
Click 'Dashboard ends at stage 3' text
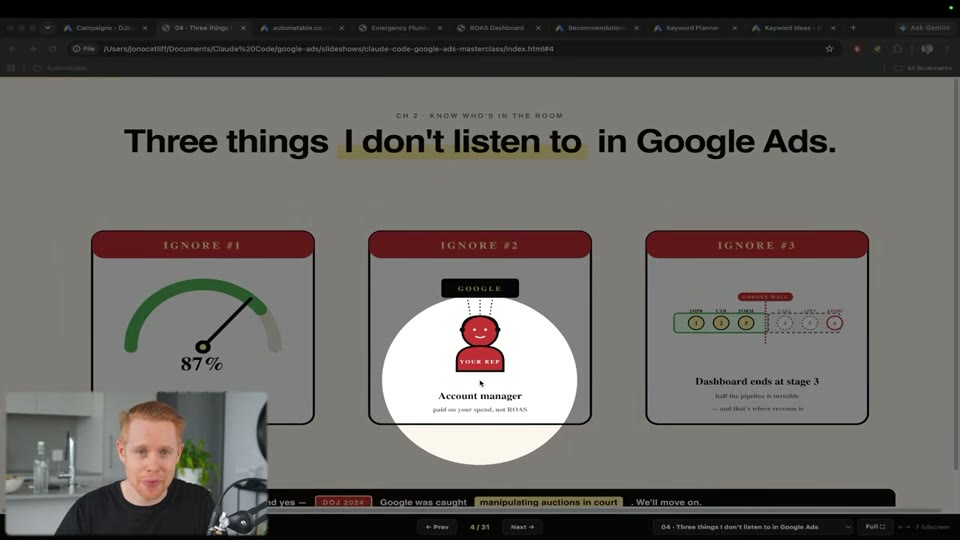point(757,381)
